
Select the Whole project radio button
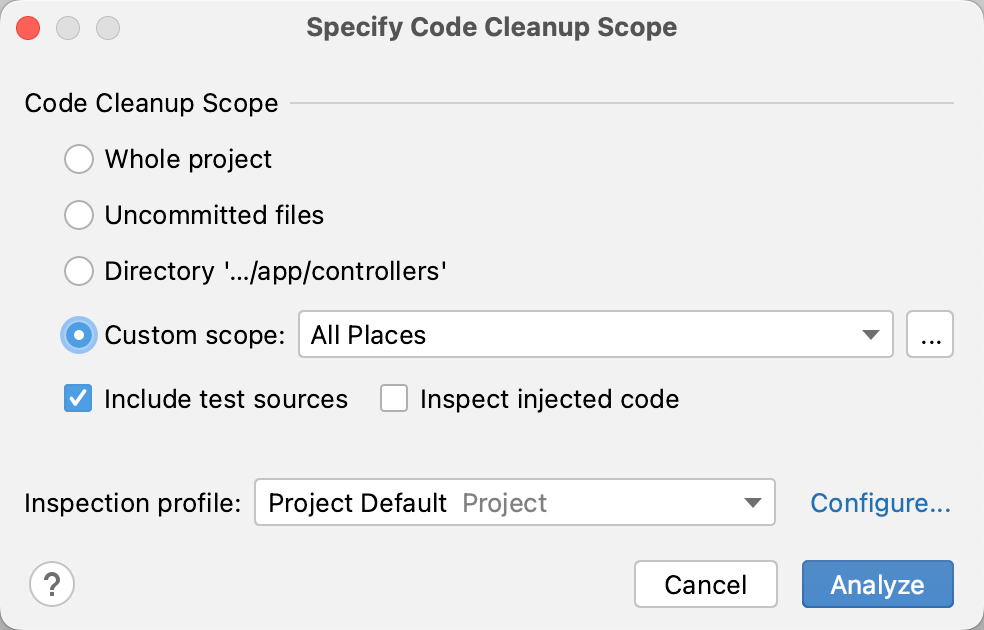pos(79,159)
